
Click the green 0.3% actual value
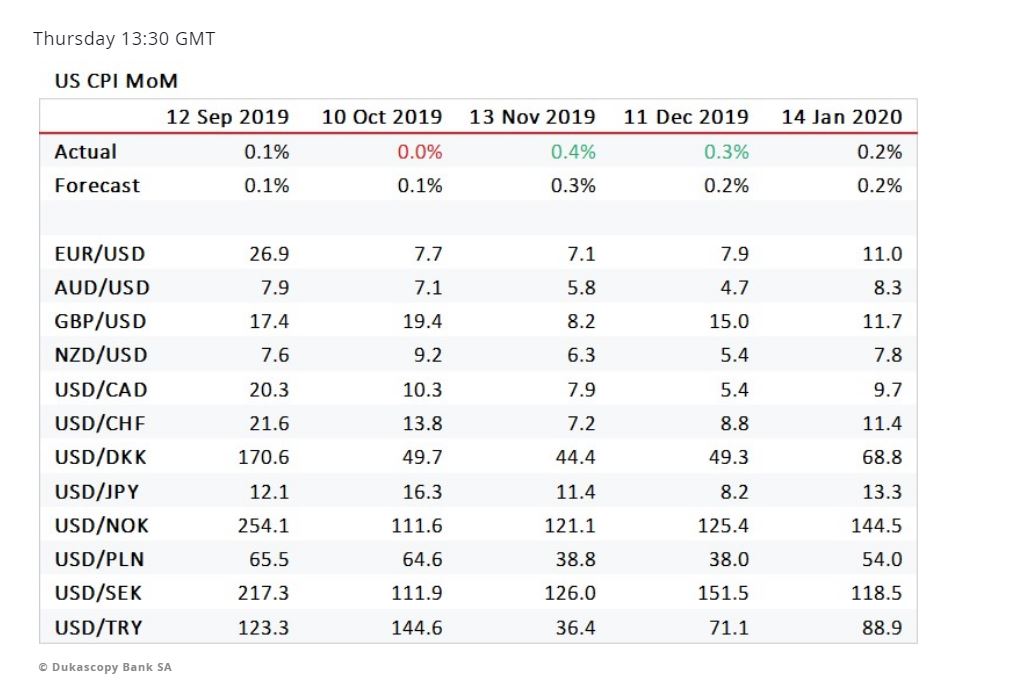point(726,152)
